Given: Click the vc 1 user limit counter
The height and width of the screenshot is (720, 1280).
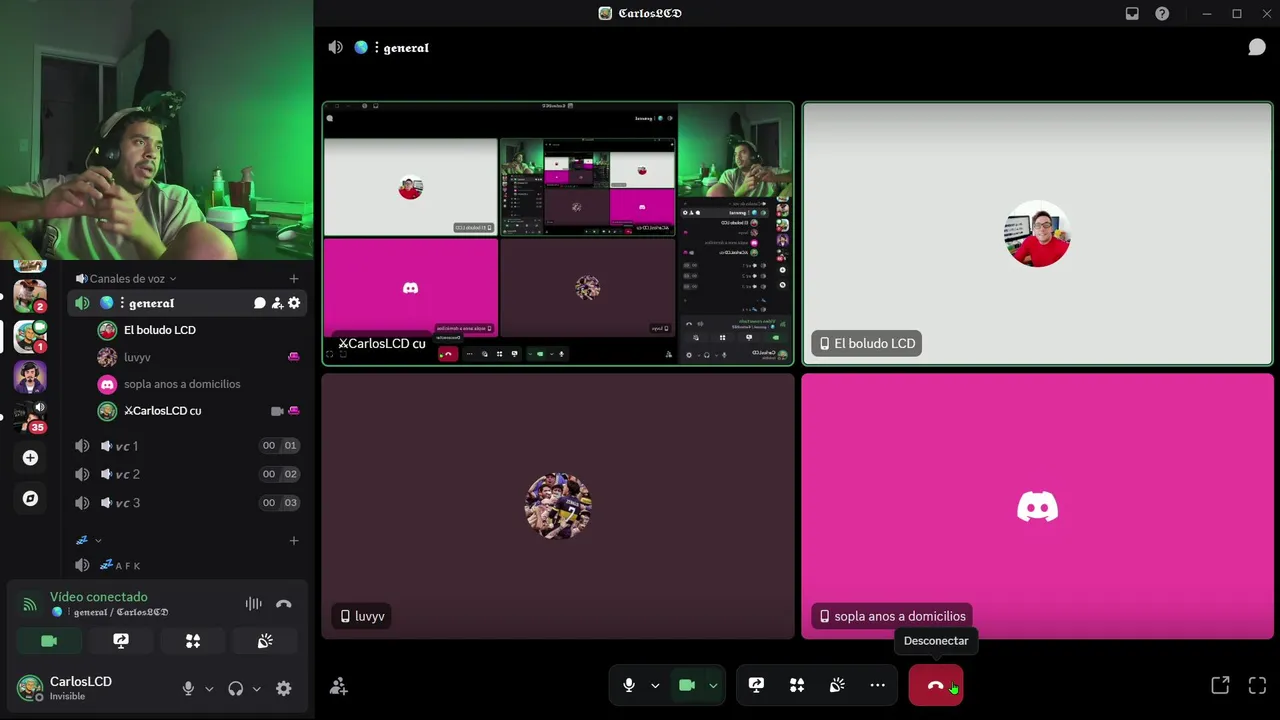Looking at the screenshot, I should (x=280, y=446).
